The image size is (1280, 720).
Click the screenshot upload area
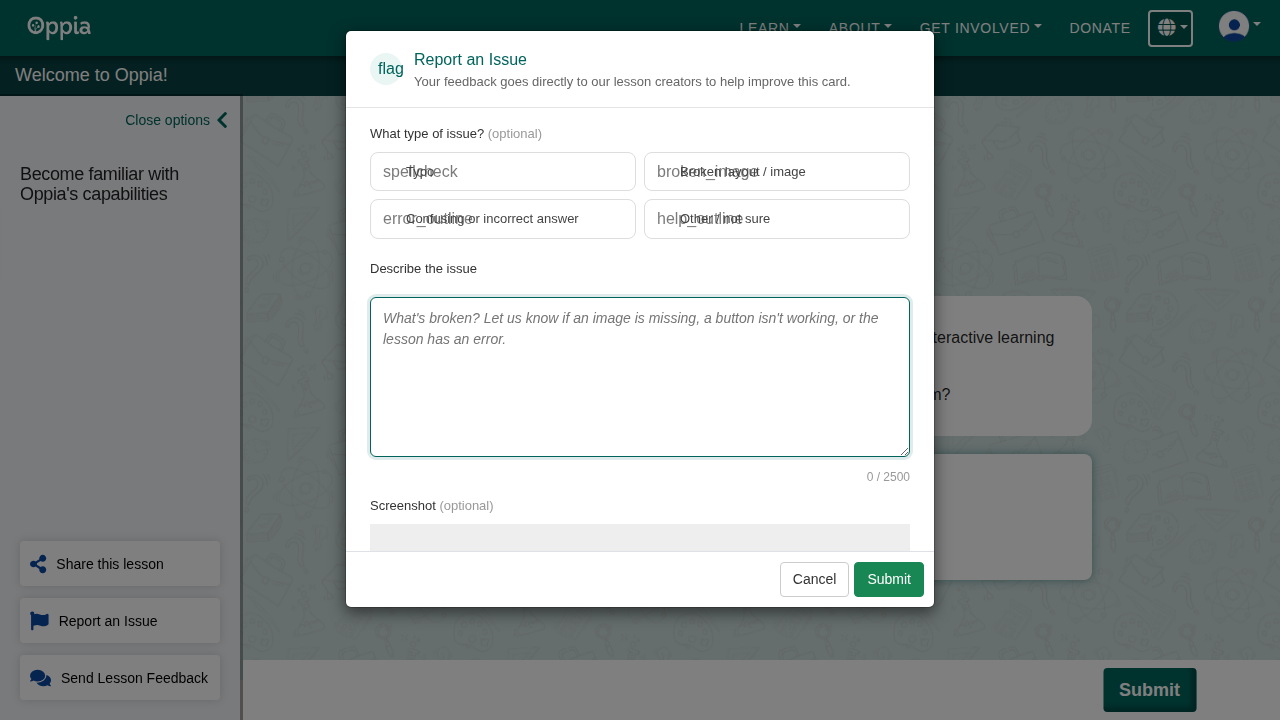tap(640, 537)
